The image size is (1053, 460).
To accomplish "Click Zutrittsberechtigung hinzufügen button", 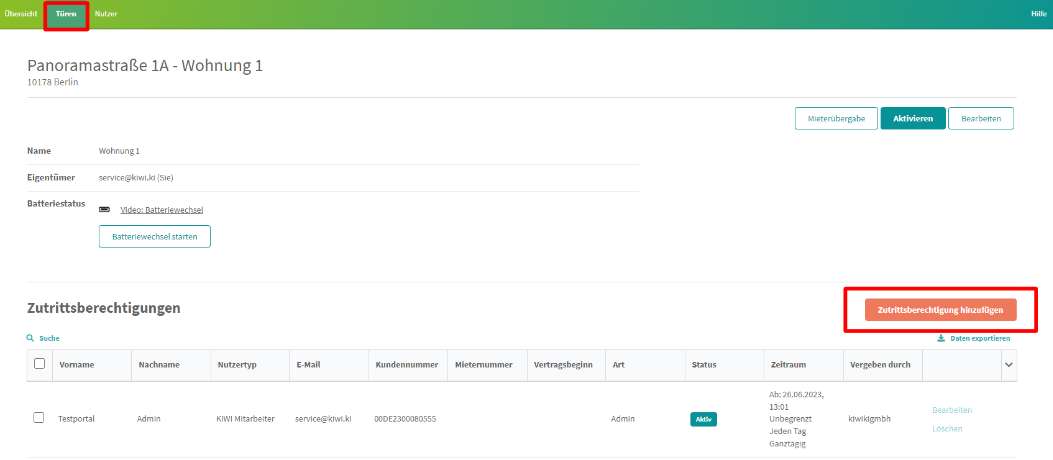I will pyautogui.click(x=940, y=311).
